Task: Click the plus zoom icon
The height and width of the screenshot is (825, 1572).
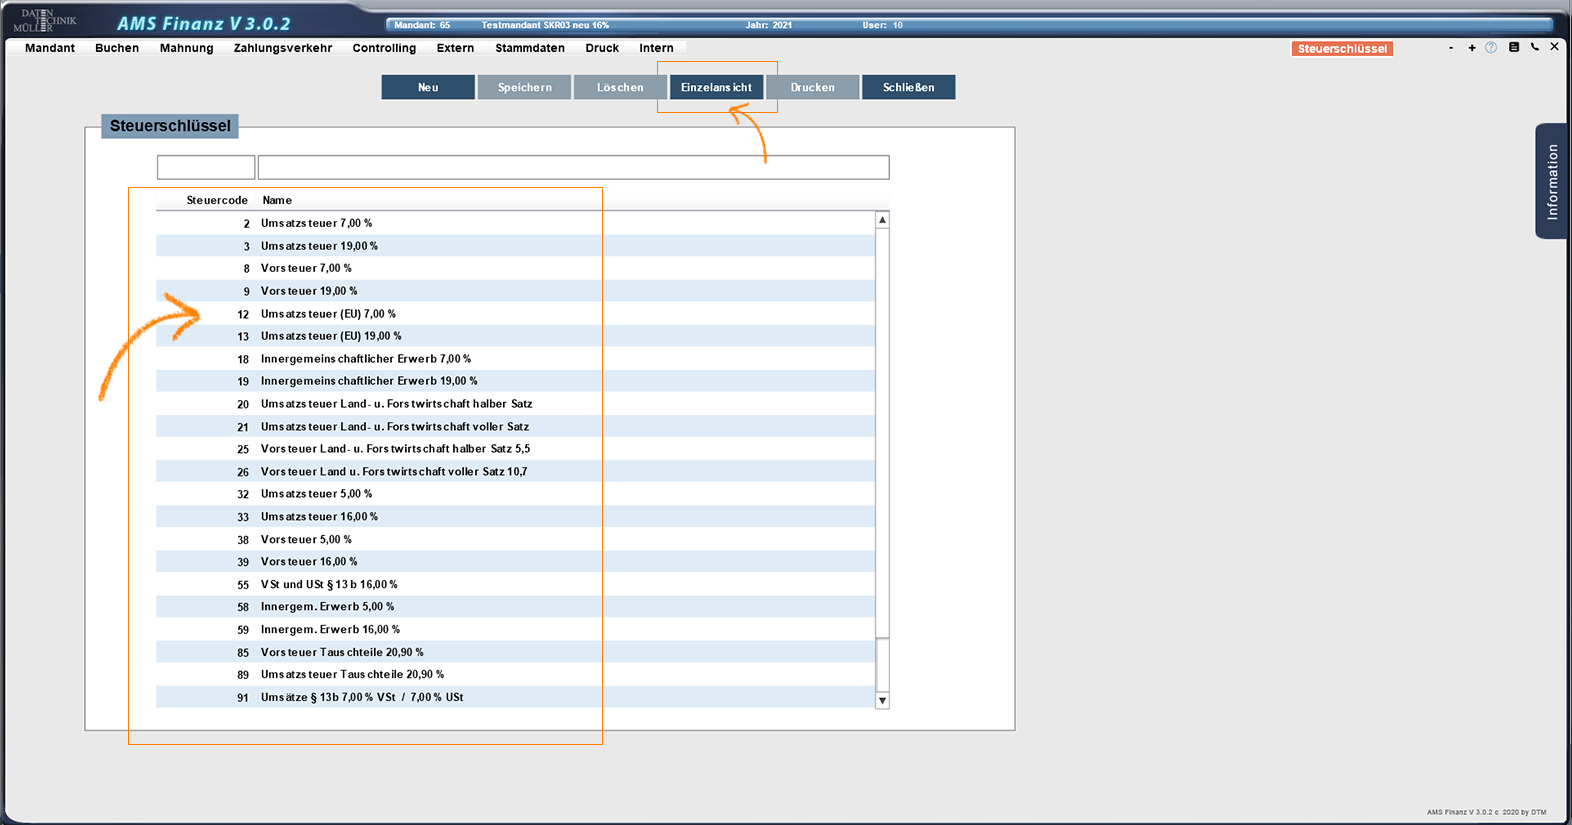Action: point(1472,48)
